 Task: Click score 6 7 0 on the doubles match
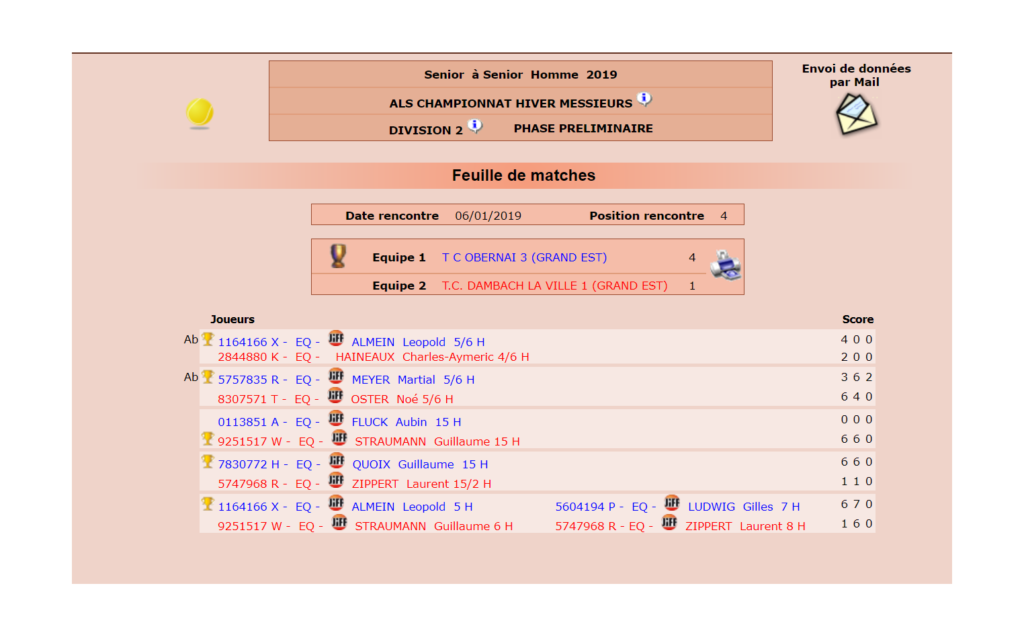pyautogui.click(x=857, y=504)
